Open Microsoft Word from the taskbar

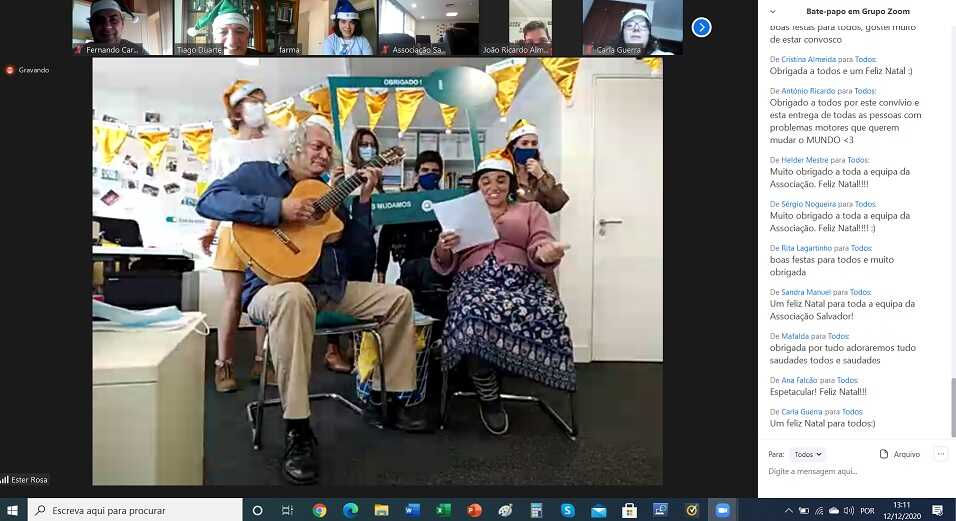click(x=413, y=510)
